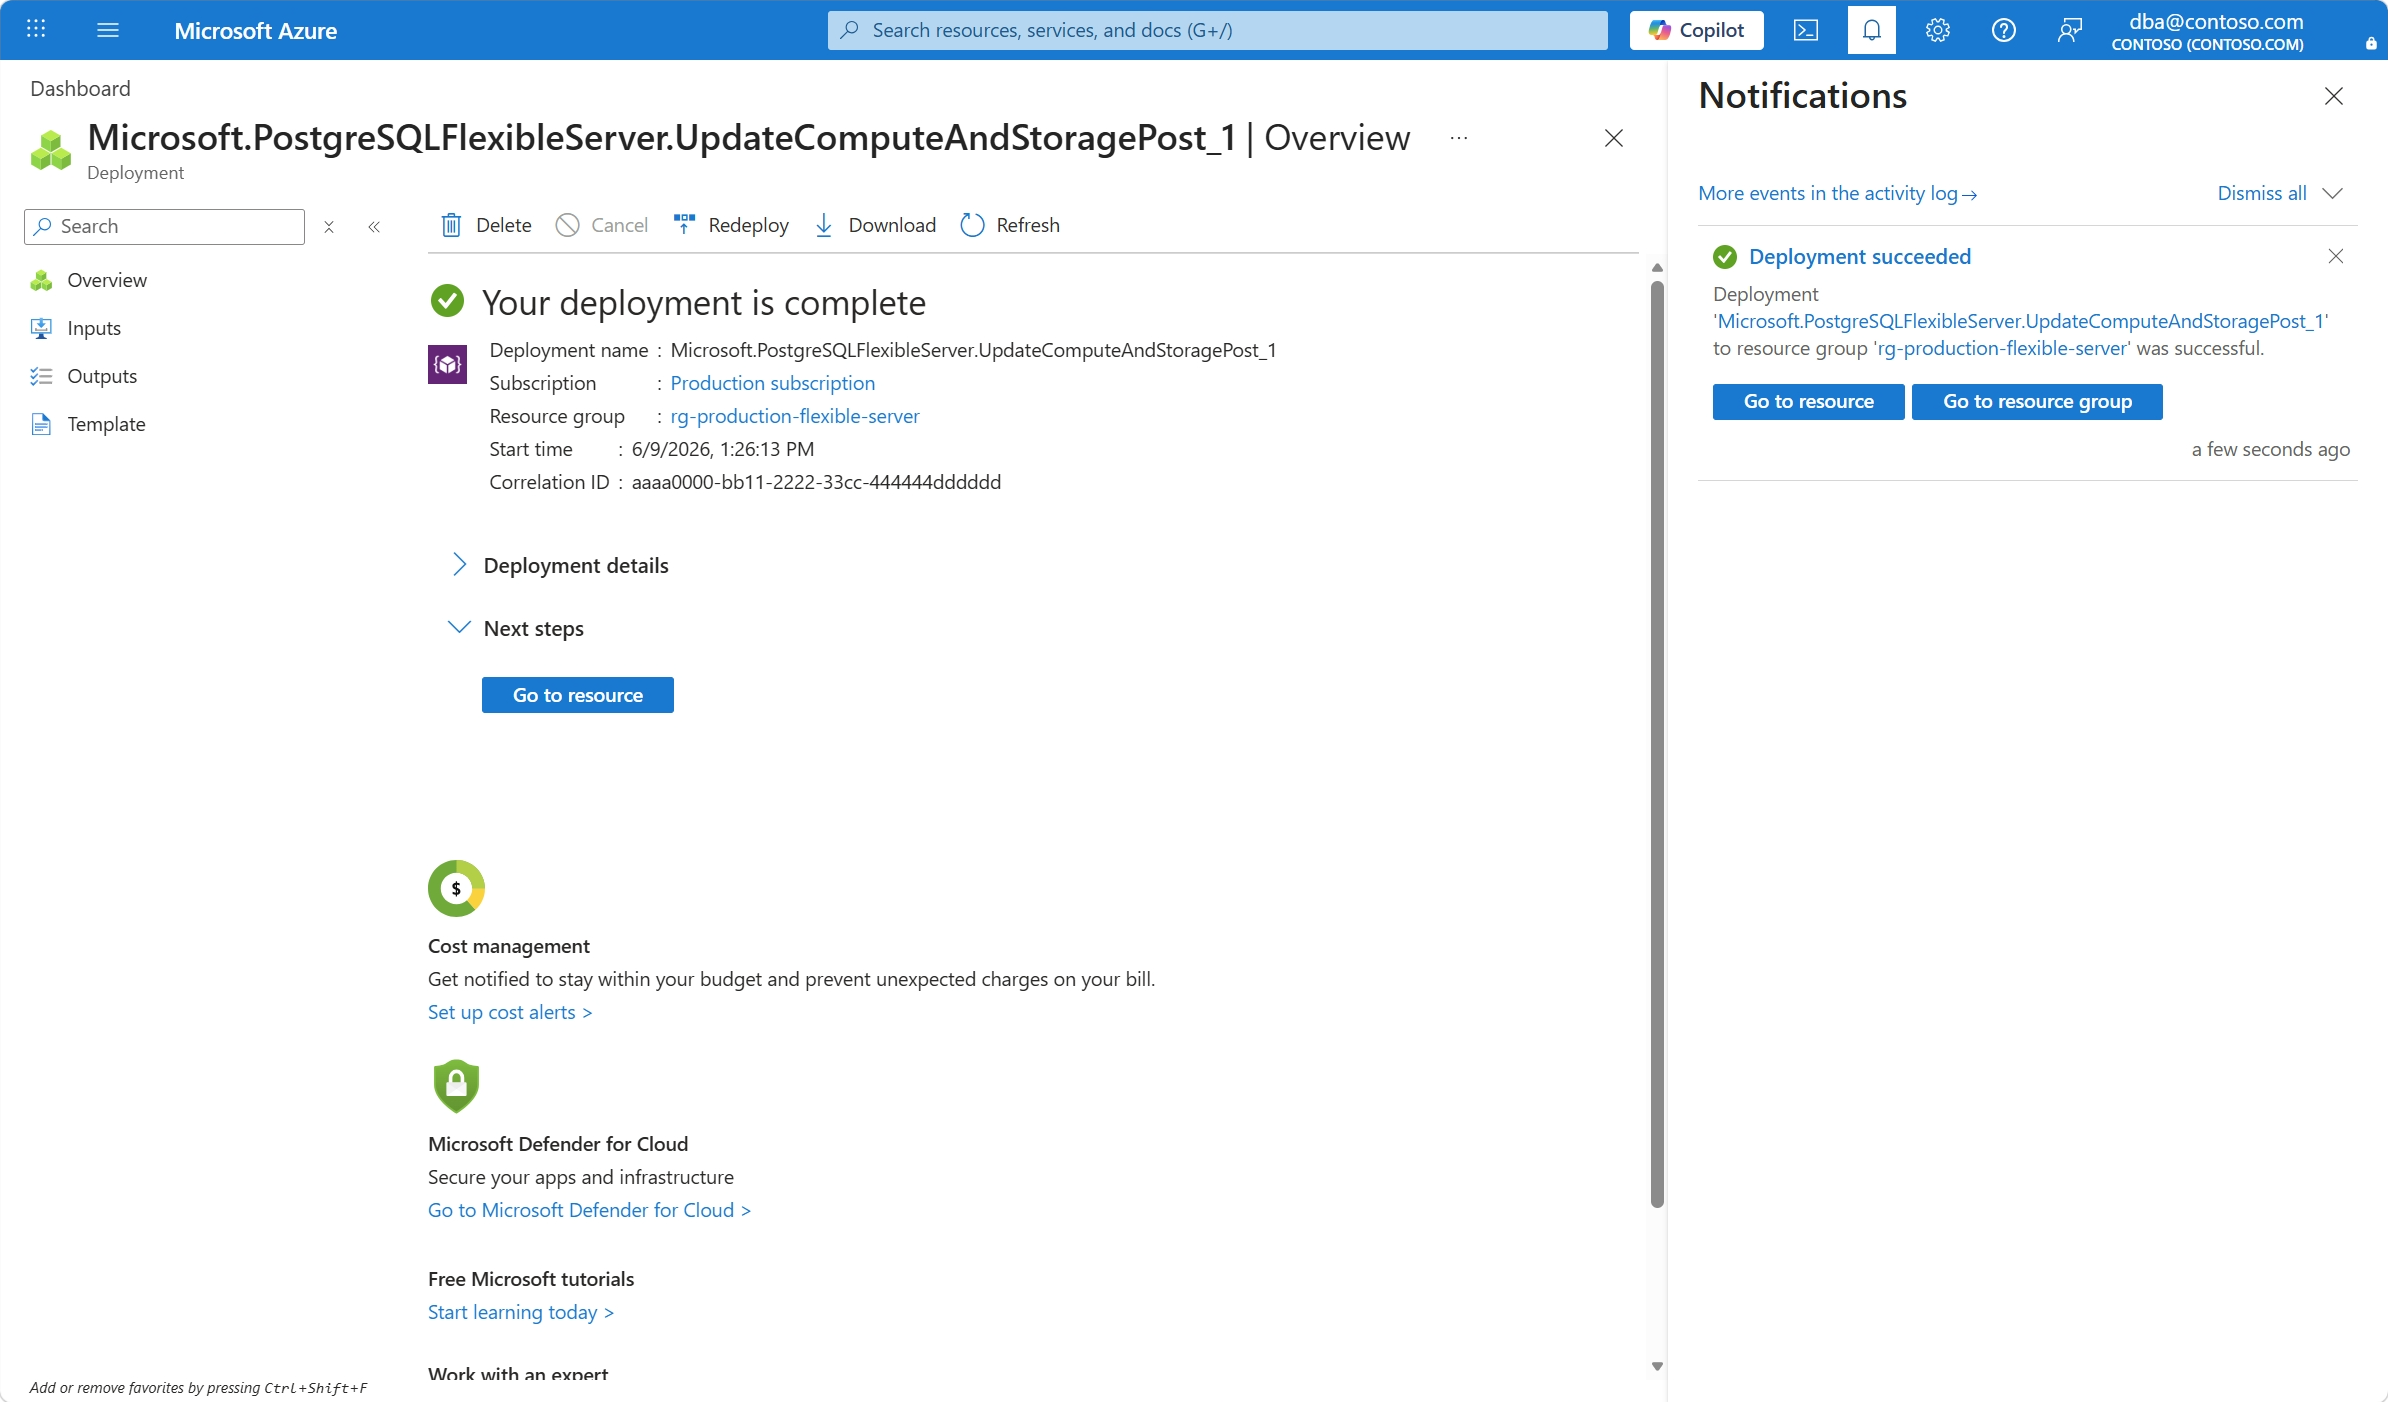Open the Help question mark icon
The height and width of the screenshot is (1402, 2388).
point(2003,30)
